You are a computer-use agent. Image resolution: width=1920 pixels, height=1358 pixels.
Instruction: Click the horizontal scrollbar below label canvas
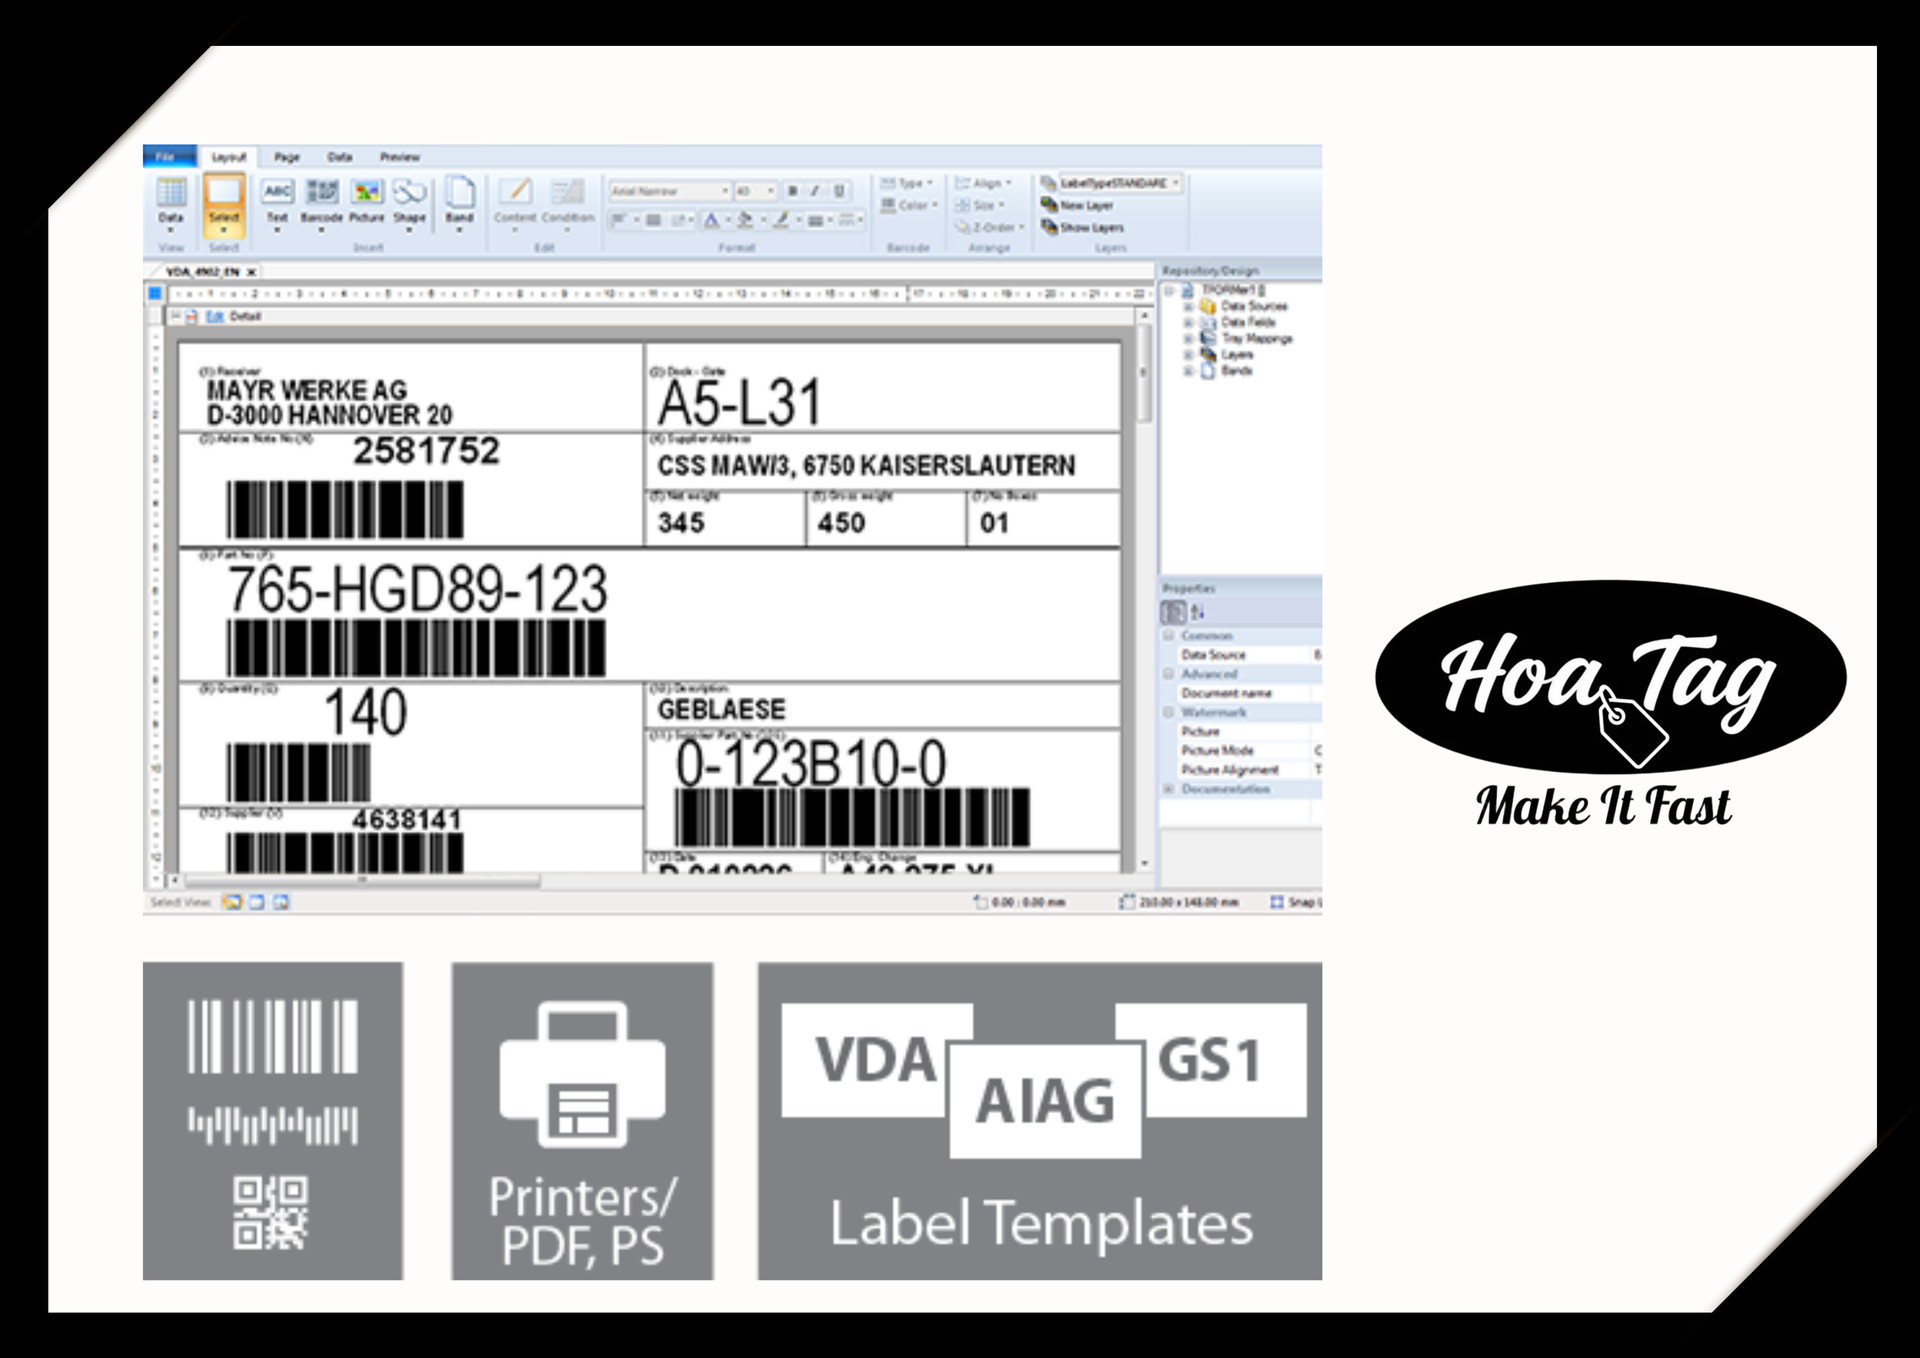point(362,881)
